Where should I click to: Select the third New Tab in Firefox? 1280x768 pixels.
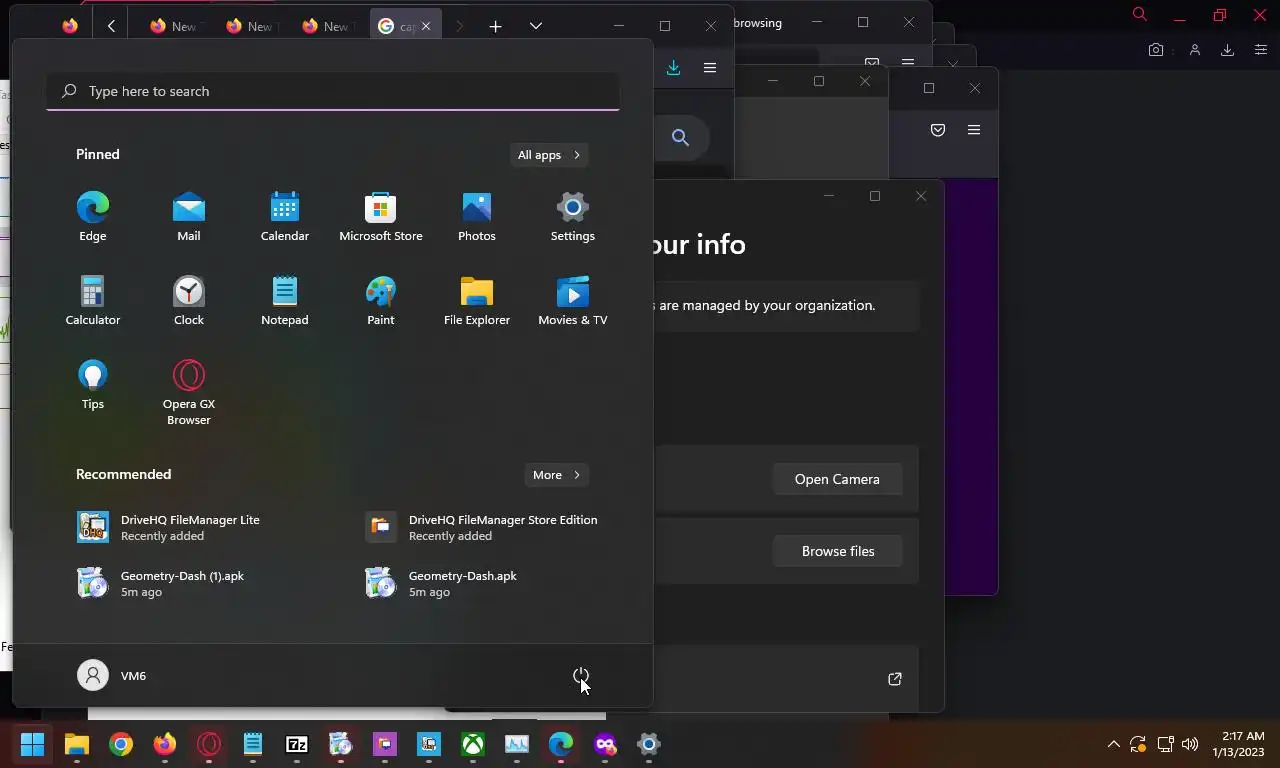(325, 26)
